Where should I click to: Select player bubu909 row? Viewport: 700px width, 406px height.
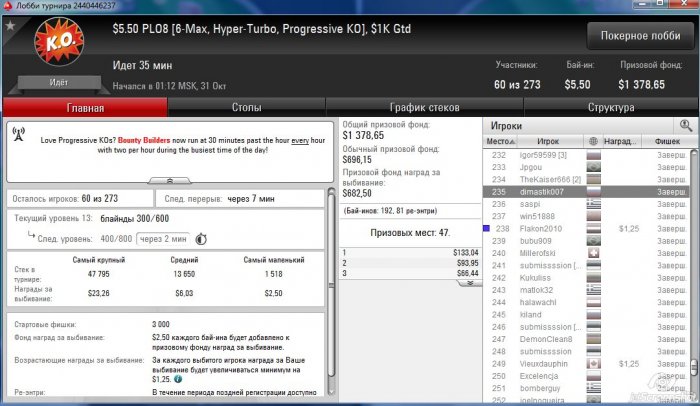tap(586, 241)
